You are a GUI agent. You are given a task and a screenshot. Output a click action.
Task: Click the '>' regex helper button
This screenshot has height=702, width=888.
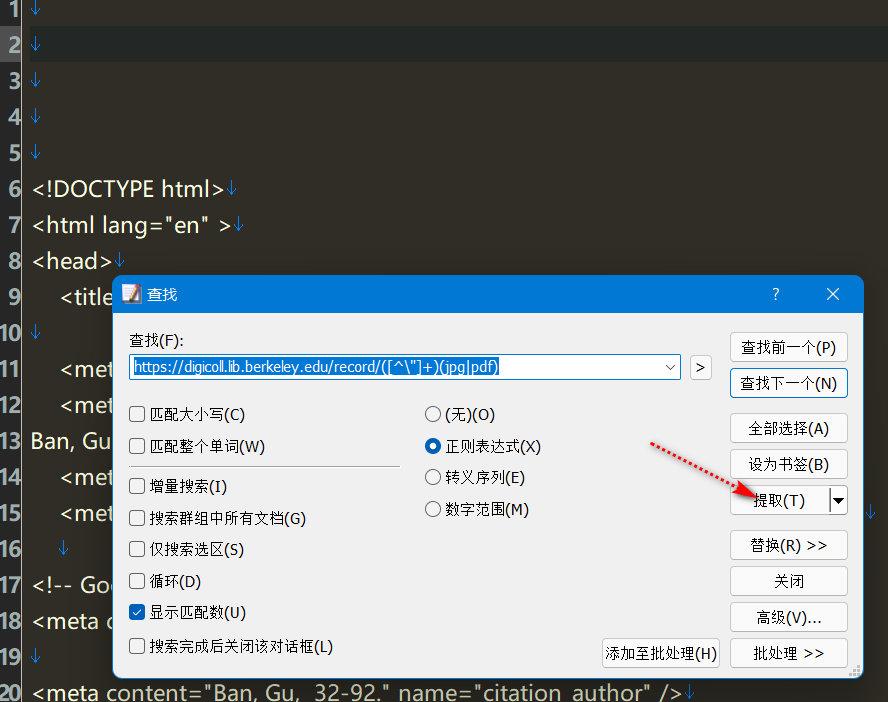tap(700, 367)
